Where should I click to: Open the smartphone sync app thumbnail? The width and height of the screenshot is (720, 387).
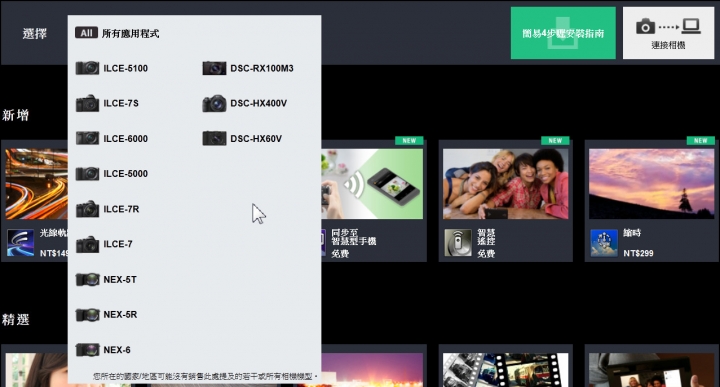click(x=372, y=184)
